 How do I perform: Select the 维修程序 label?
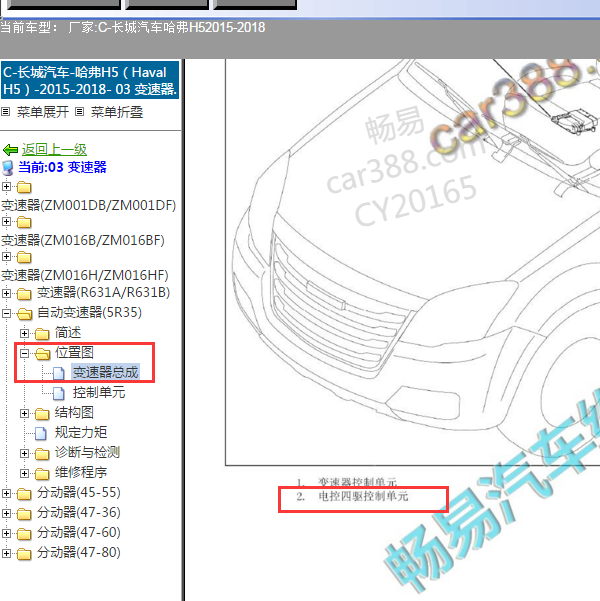(x=81, y=472)
